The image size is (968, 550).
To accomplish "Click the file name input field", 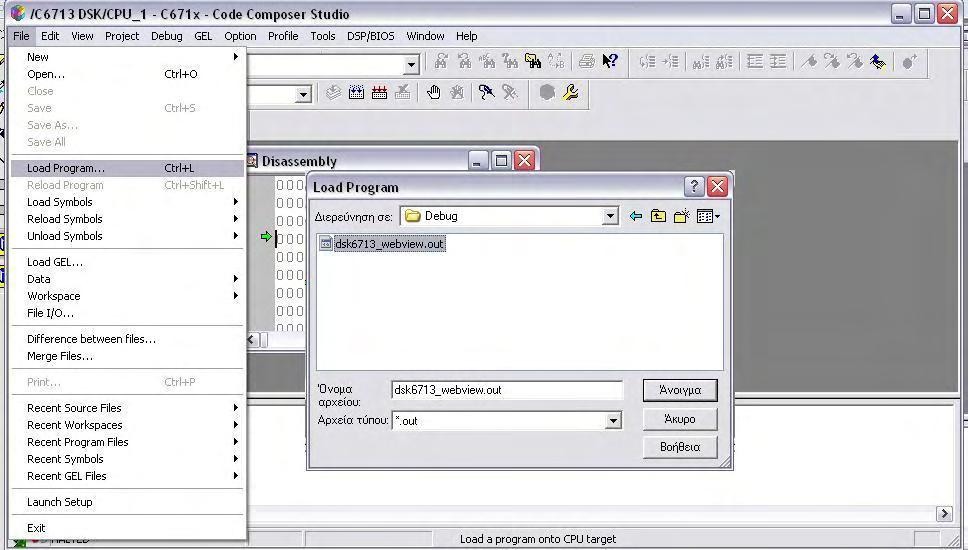I will (x=507, y=390).
